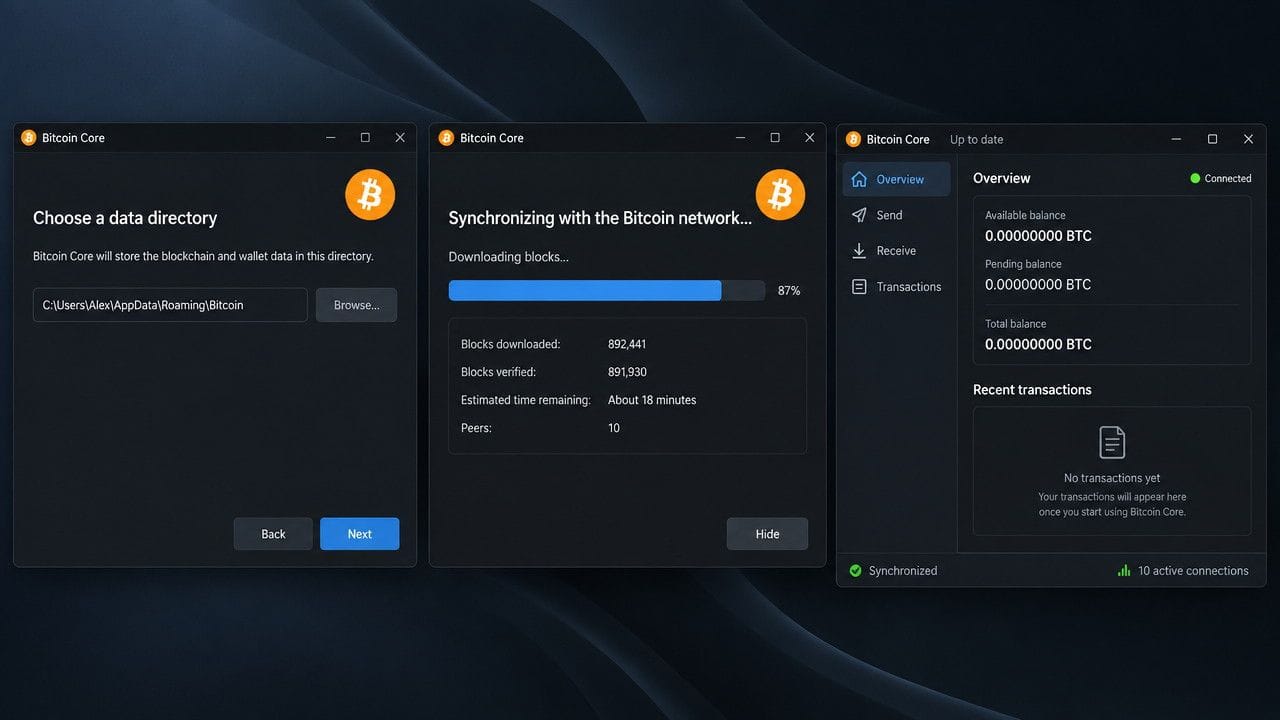Click the "No transactions yet" message
1280x720 pixels.
(x=1112, y=478)
